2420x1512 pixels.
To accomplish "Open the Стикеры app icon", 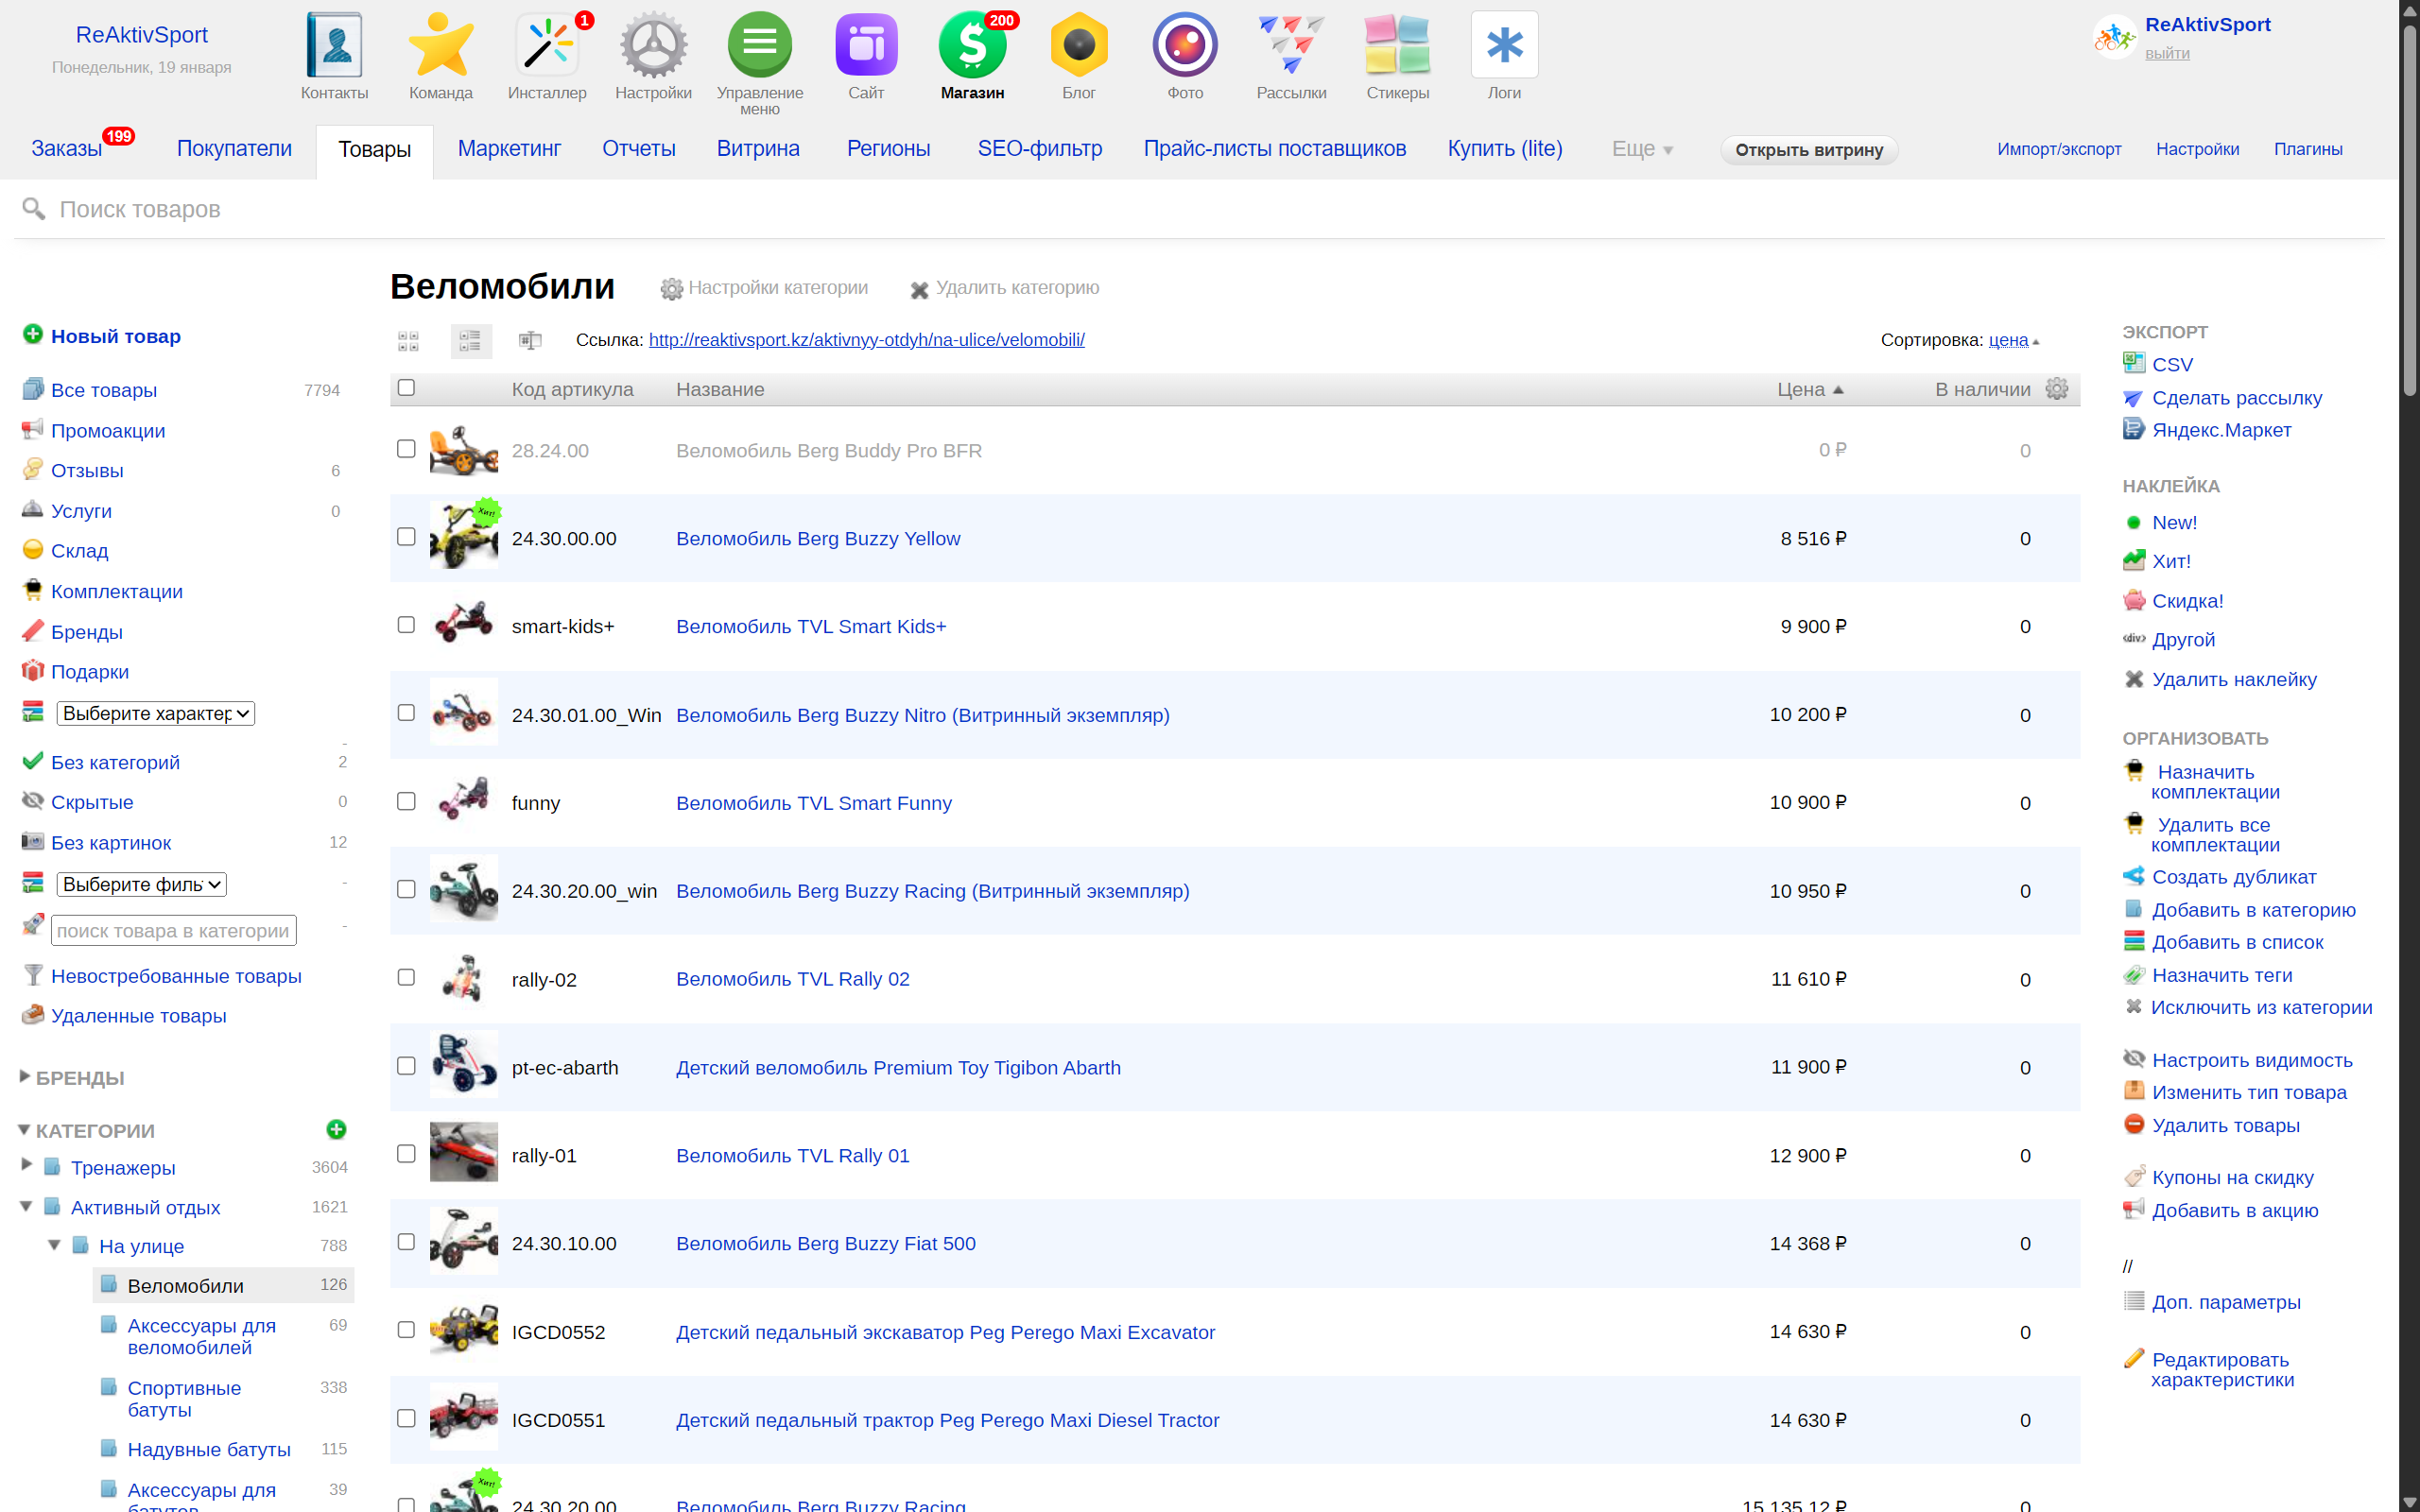I will point(1397,46).
